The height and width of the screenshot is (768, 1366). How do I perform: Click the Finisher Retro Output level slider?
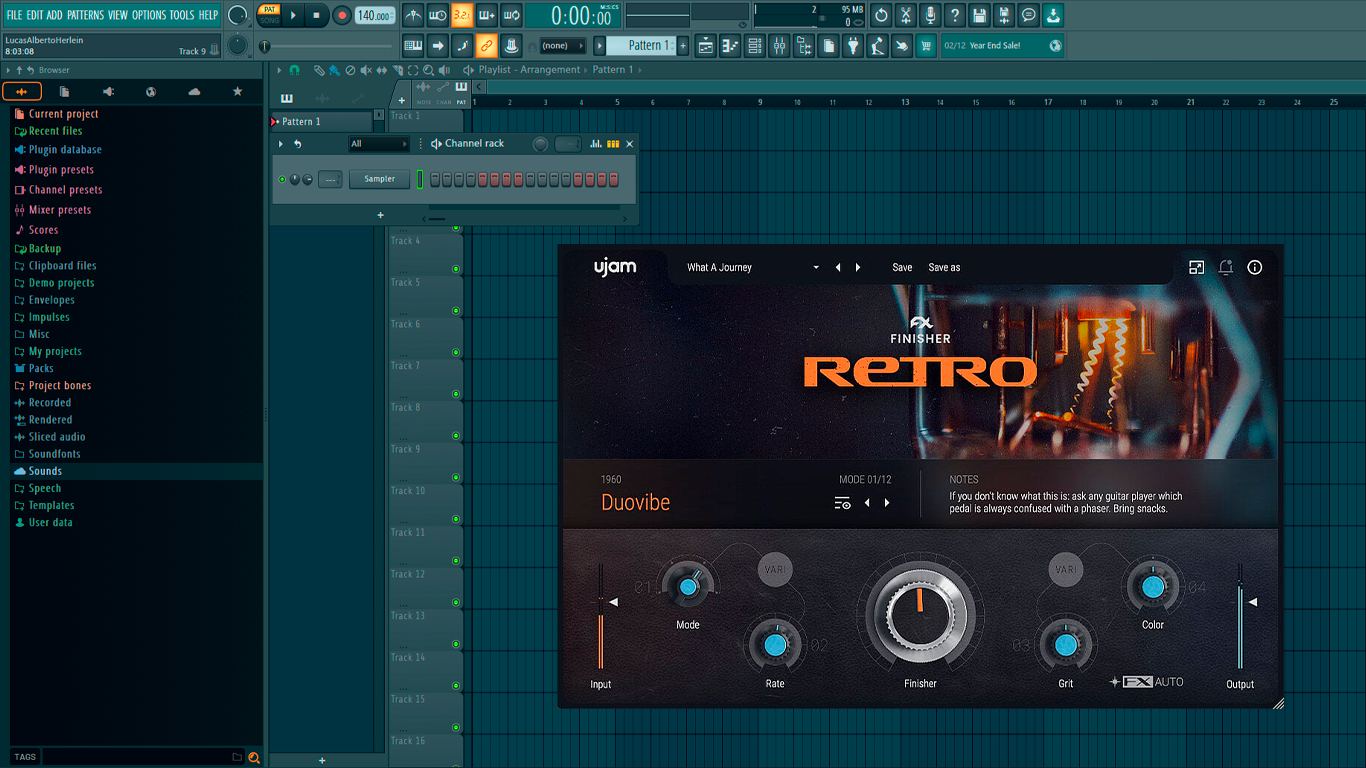[x=1240, y=616]
